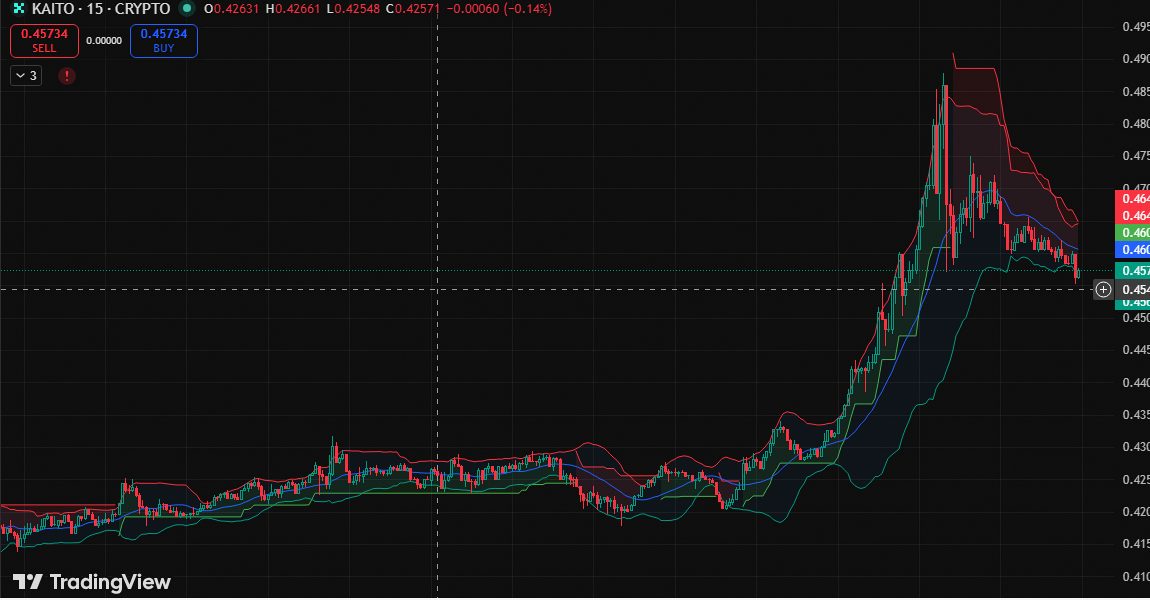Click the 0.475 price axis value
Viewport: 1150px width, 600px height.
click(1136, 156)
